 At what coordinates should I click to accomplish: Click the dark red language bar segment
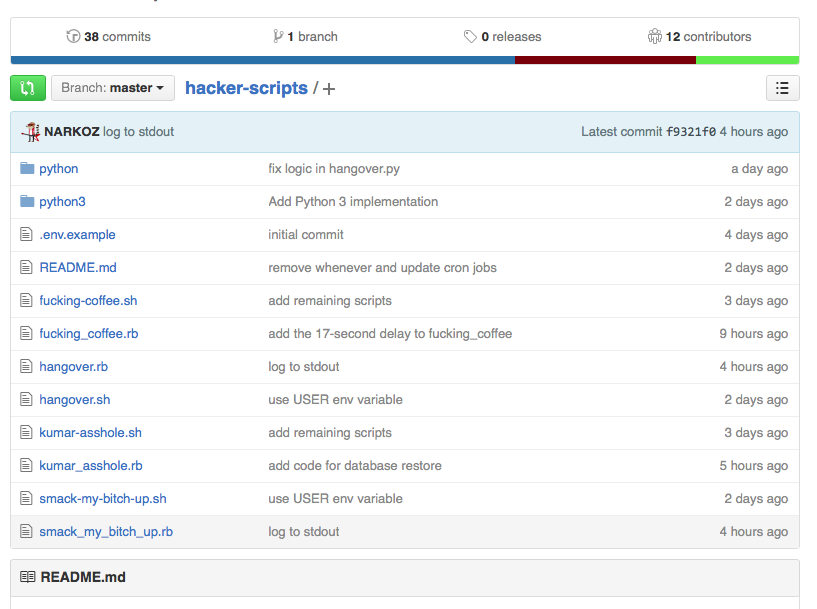605,60
